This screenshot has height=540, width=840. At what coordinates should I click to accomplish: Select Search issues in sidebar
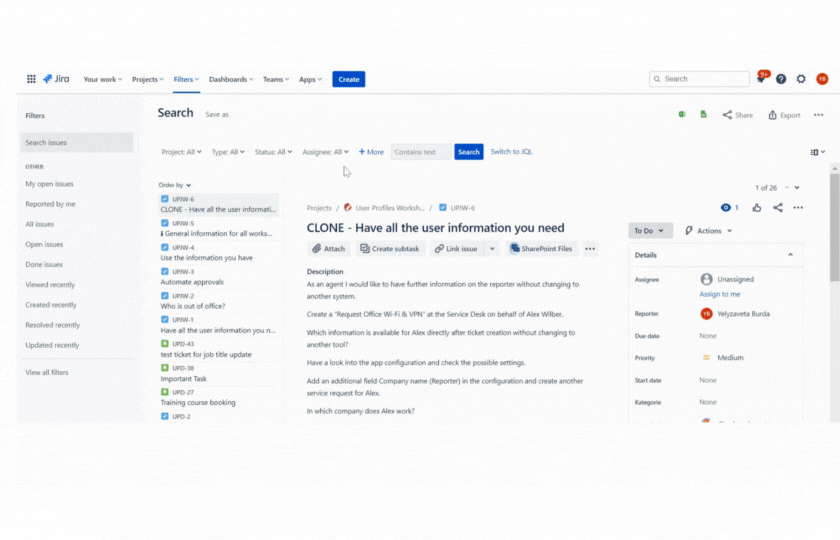[x=77, y=142]
